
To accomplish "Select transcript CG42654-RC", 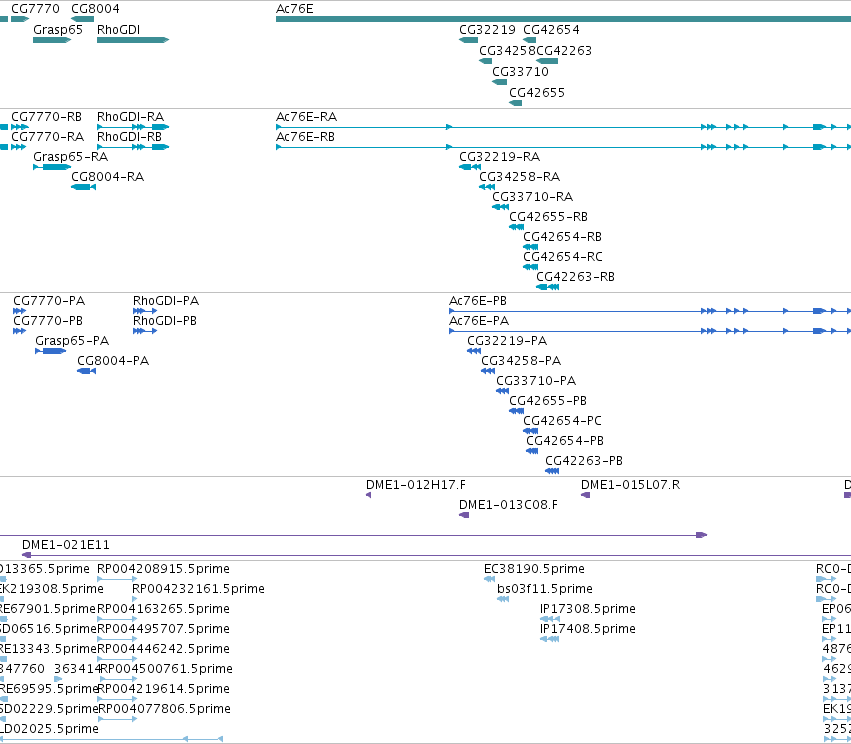I will pyautogui.click(x=563, y=257).
